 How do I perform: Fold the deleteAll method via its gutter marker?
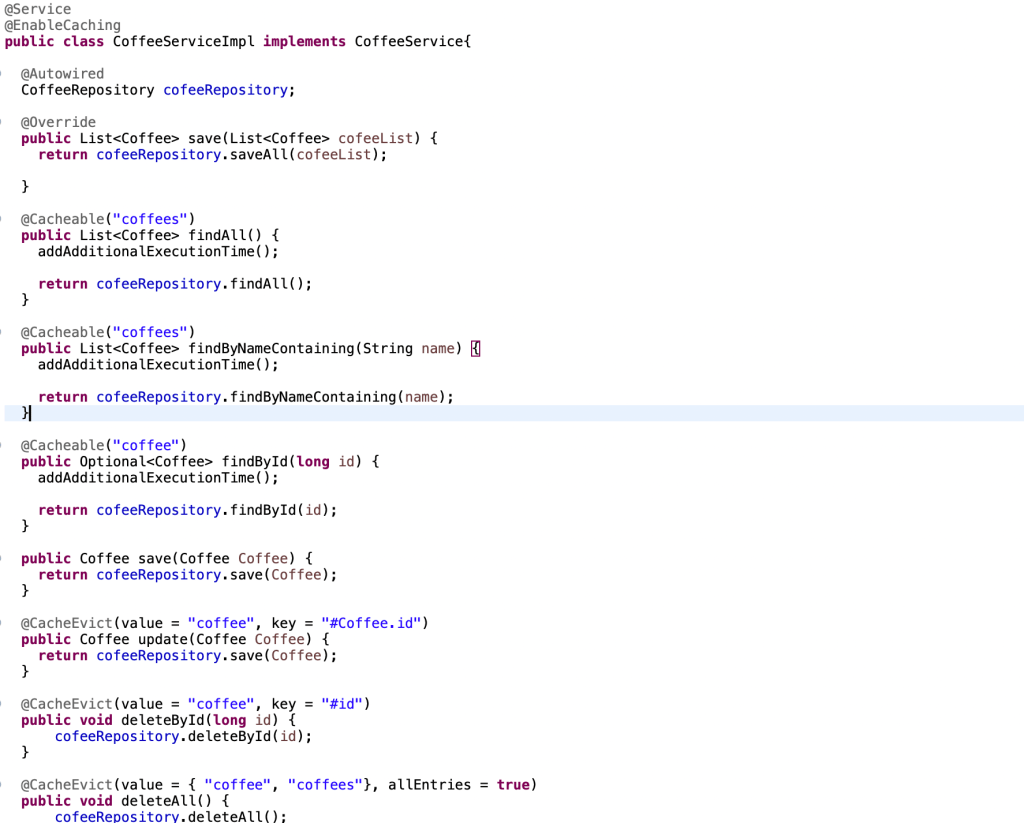coord(3,785)
